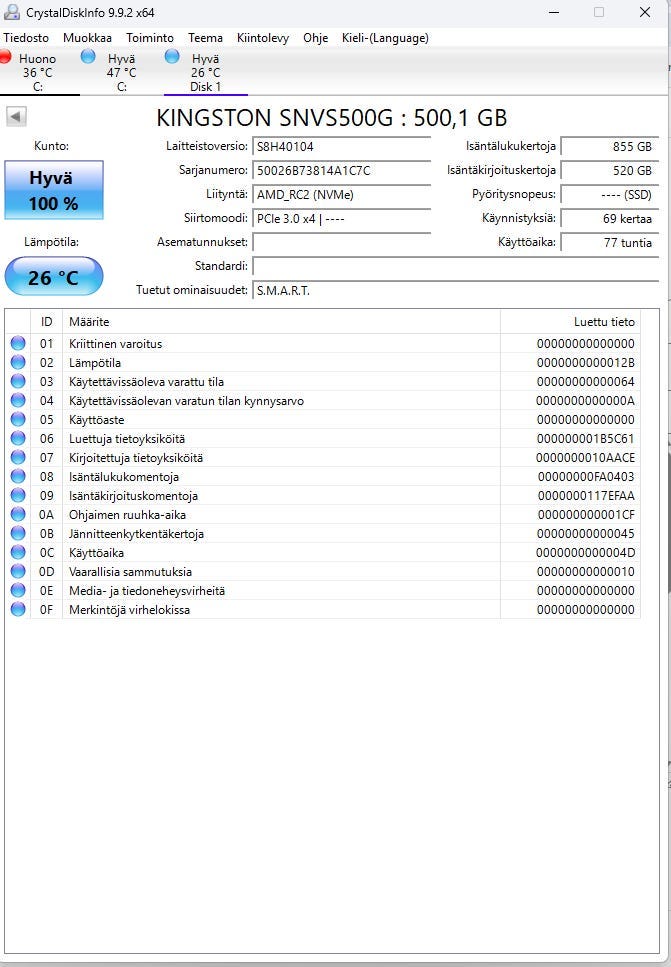Open the Teema menu
The height and width of the screenshot is (967, 671).
click(205, 38)
